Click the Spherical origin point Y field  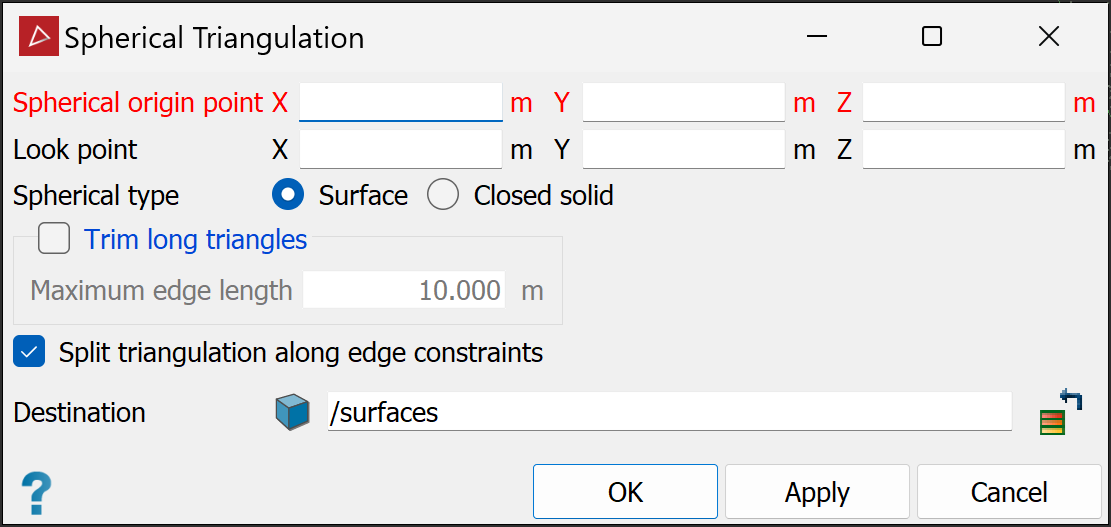click(x=684, y=103)
